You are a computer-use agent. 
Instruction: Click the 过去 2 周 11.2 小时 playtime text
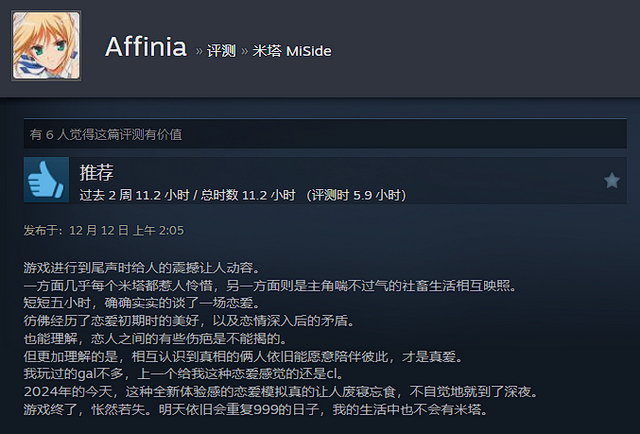pyautogui.click(x=135, y=195)
